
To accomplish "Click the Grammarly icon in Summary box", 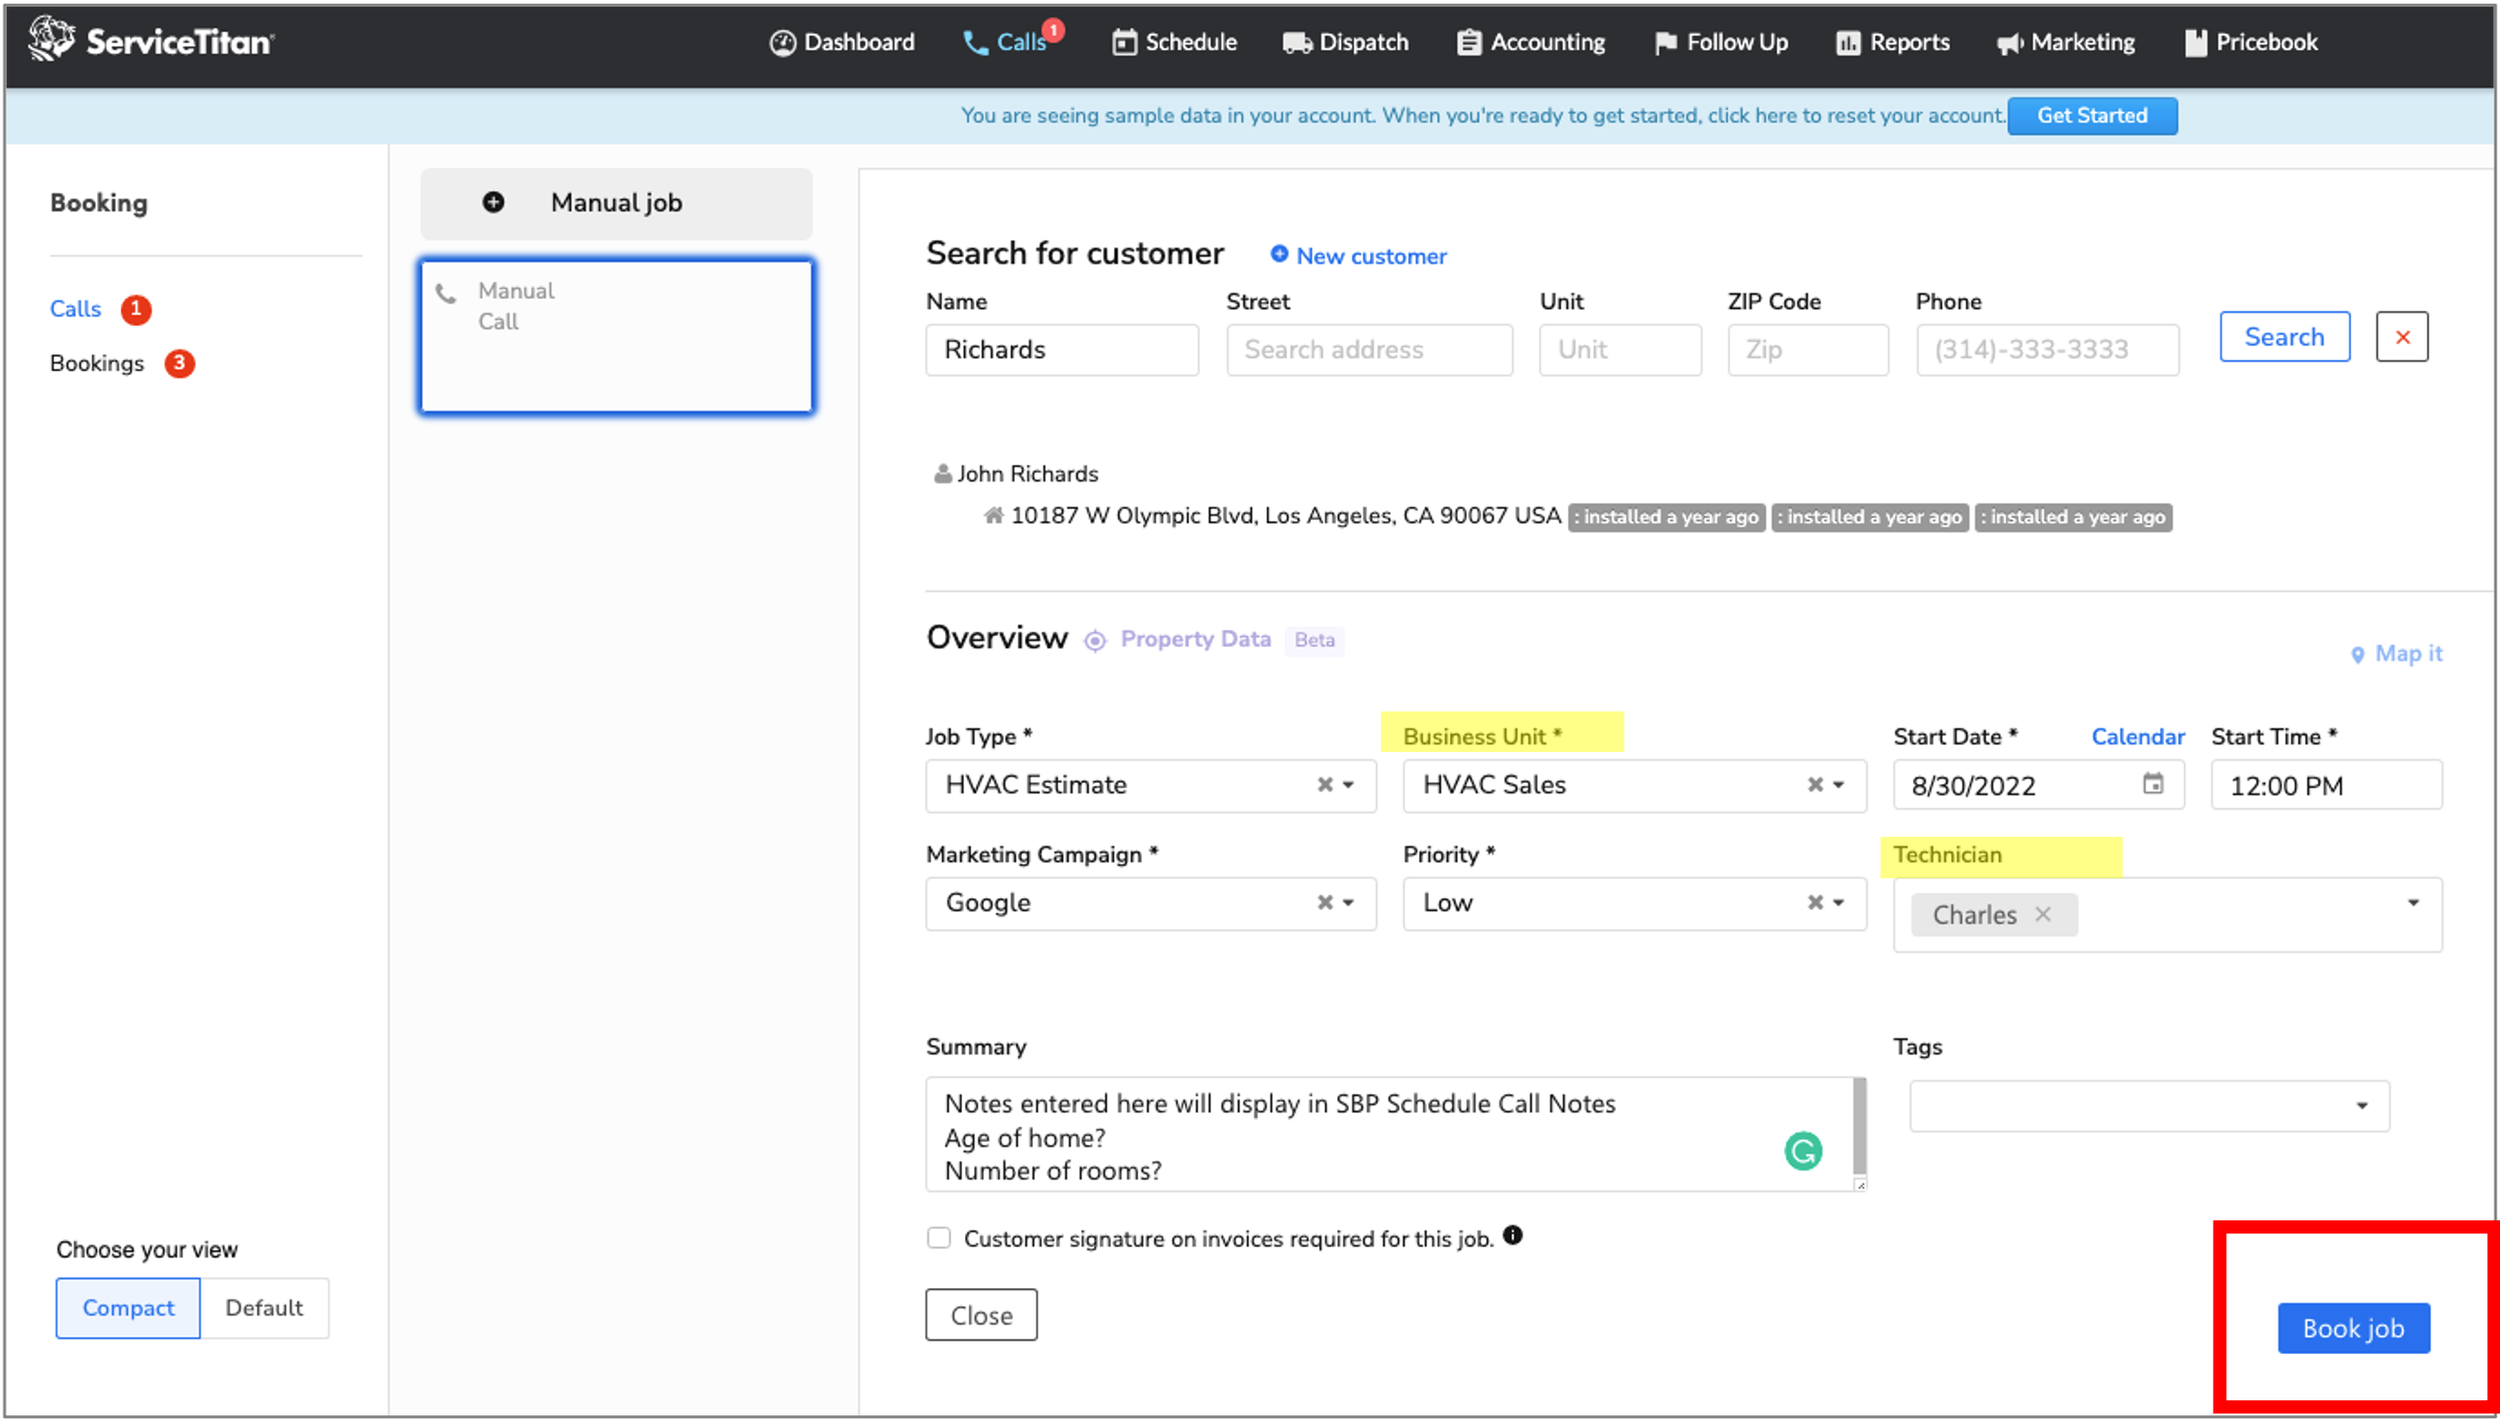I will [1802, 1151].
